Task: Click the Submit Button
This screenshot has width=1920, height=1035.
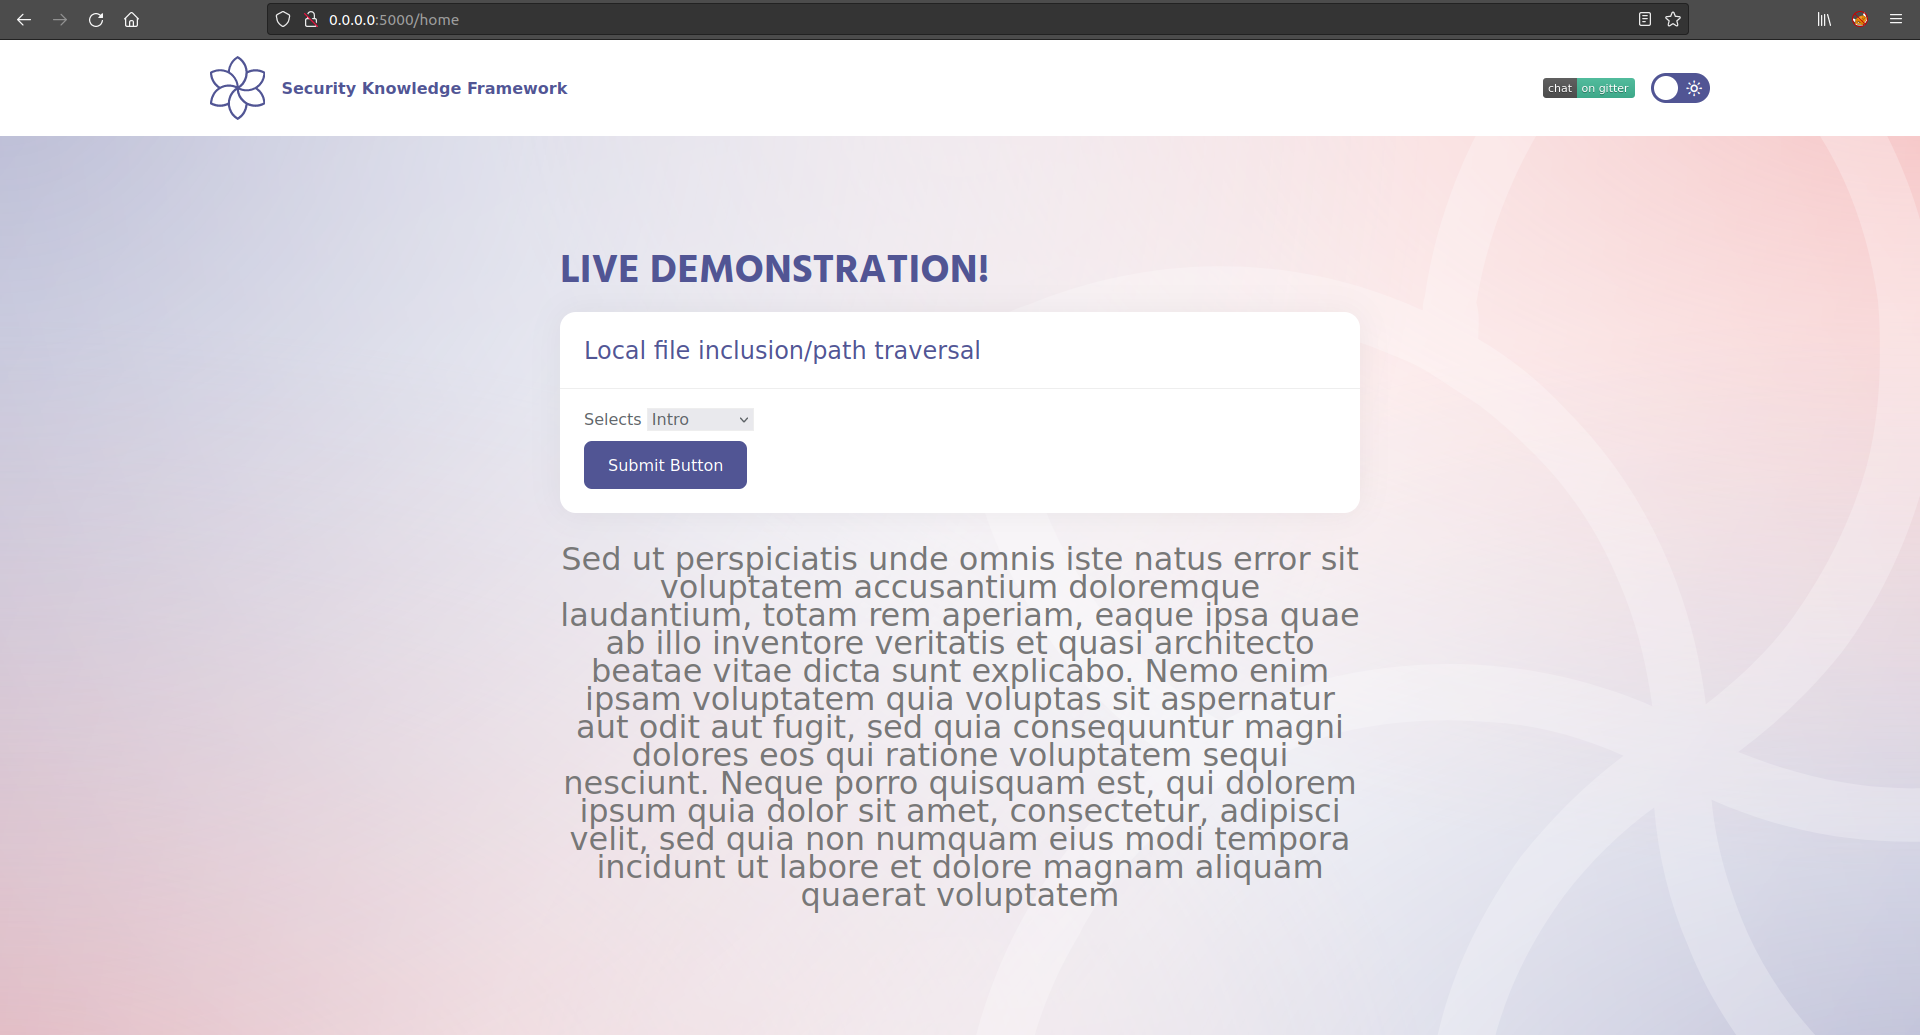Action: click(665, 465)
